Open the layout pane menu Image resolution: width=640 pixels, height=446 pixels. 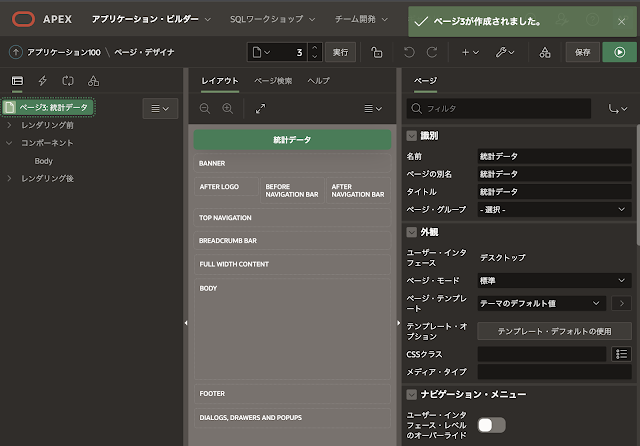tap(373, 109)
